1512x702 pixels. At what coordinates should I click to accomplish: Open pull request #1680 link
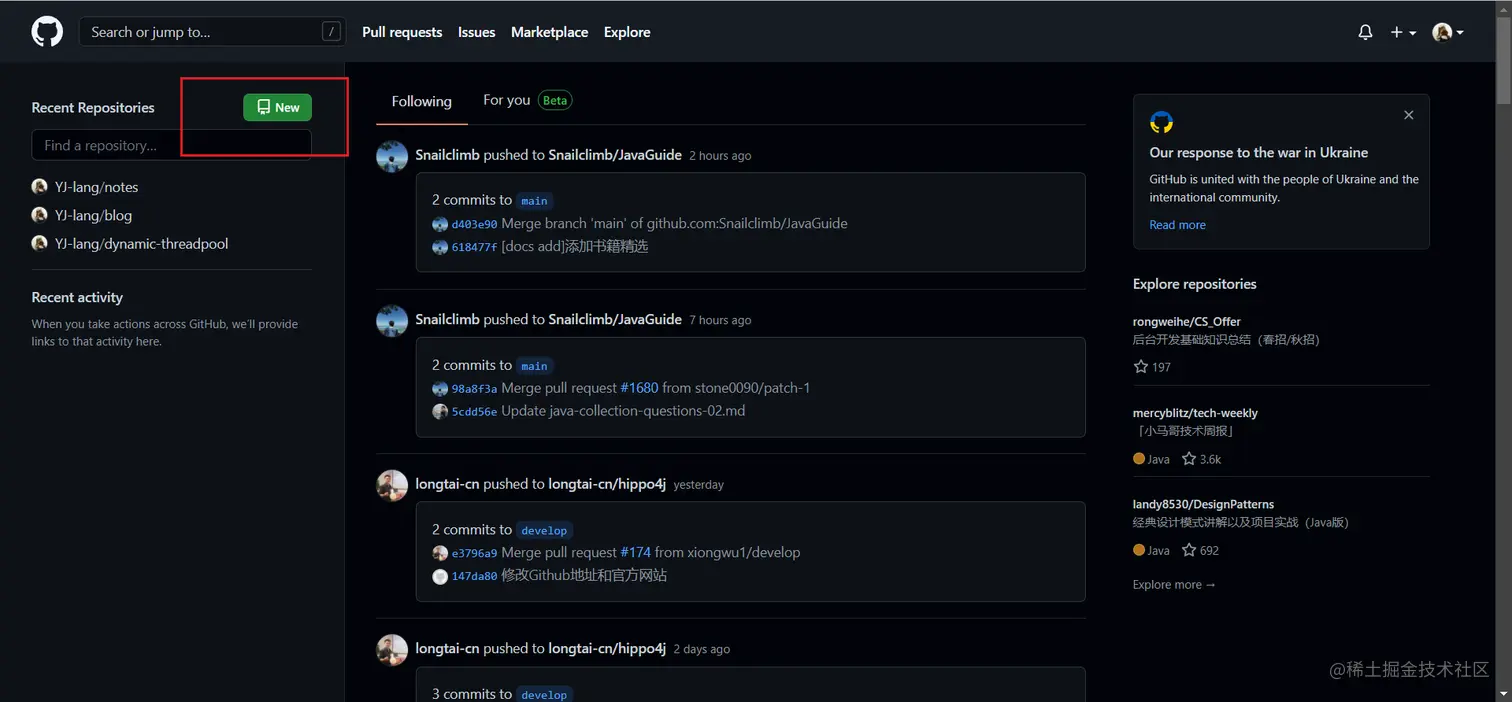(x=639, y=388)
